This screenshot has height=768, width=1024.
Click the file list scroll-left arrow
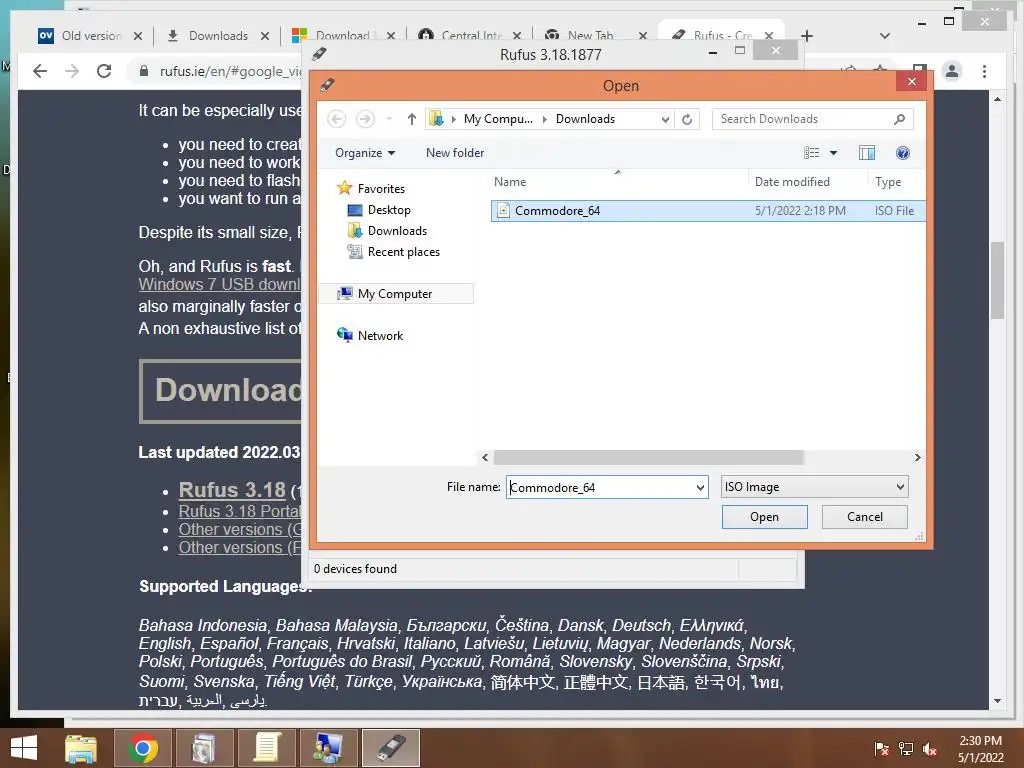click(x=485, y=458)
